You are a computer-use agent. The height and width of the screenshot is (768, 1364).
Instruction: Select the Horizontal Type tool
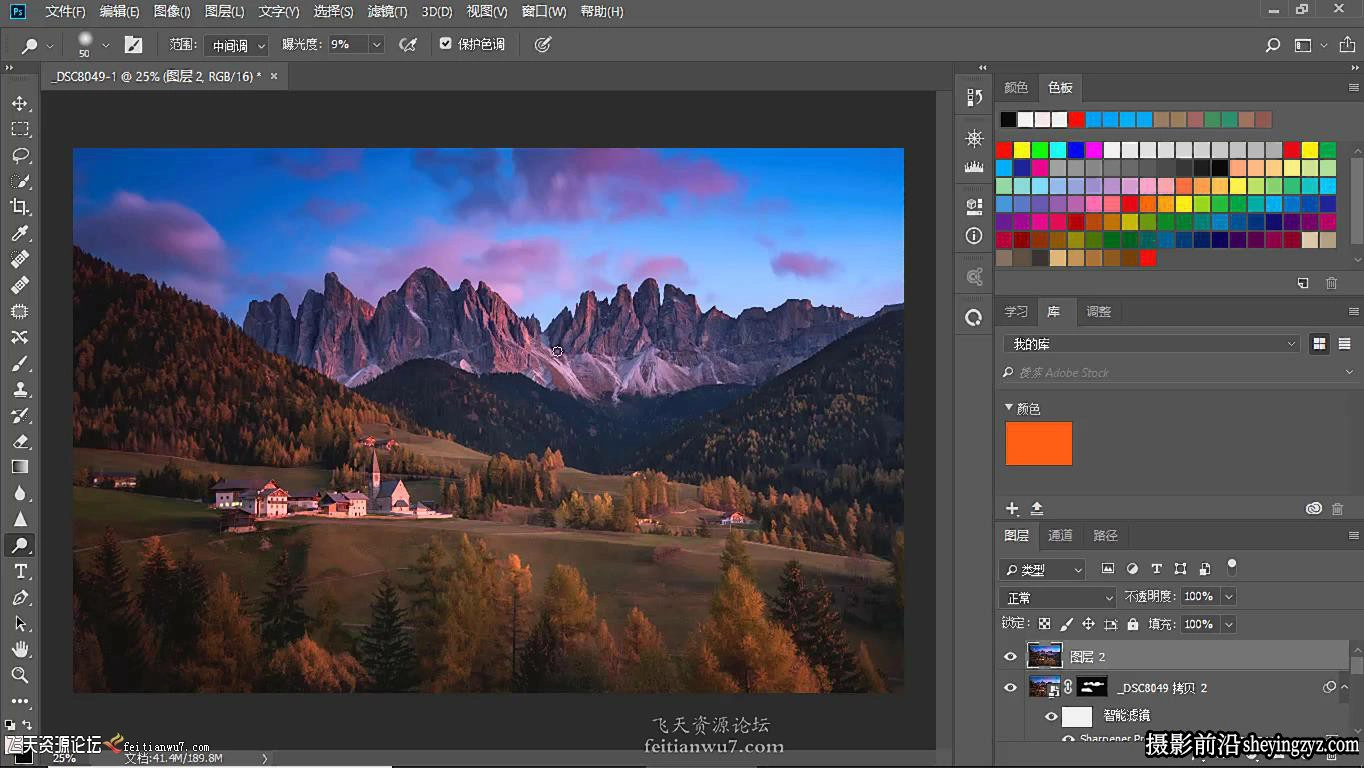[20, 571]
